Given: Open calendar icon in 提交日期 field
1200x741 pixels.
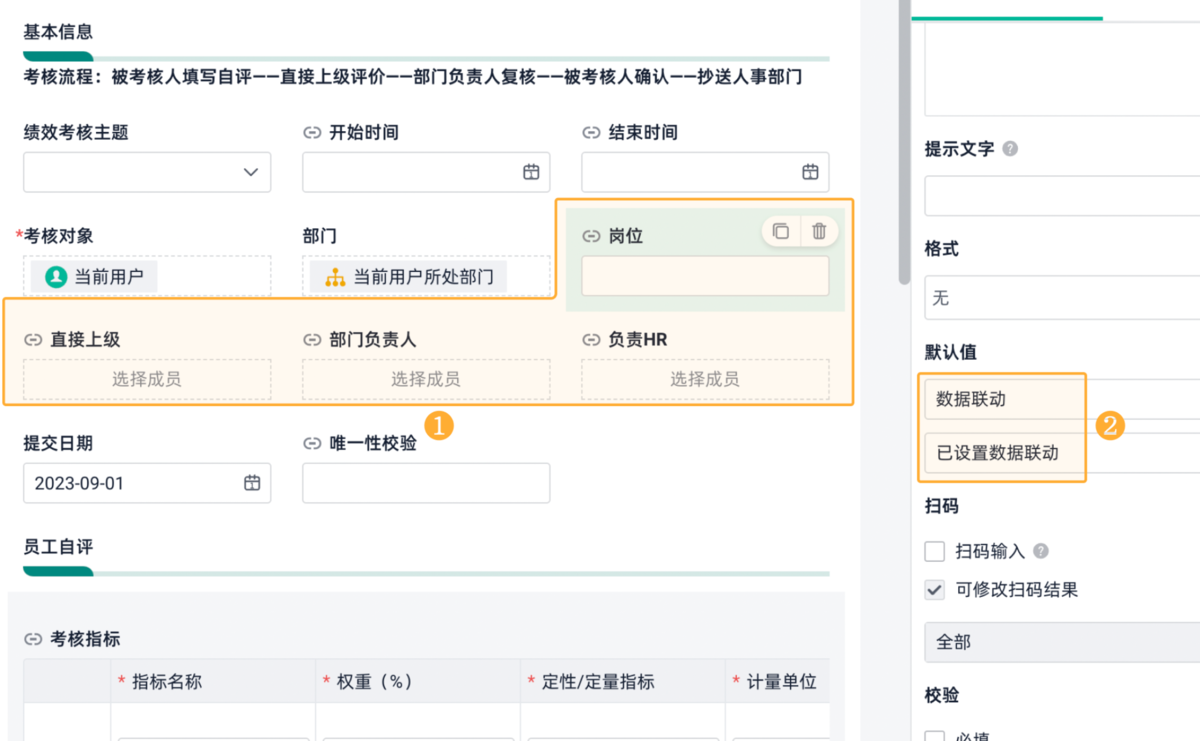Looking at the screenshot, I should point(252,483).
